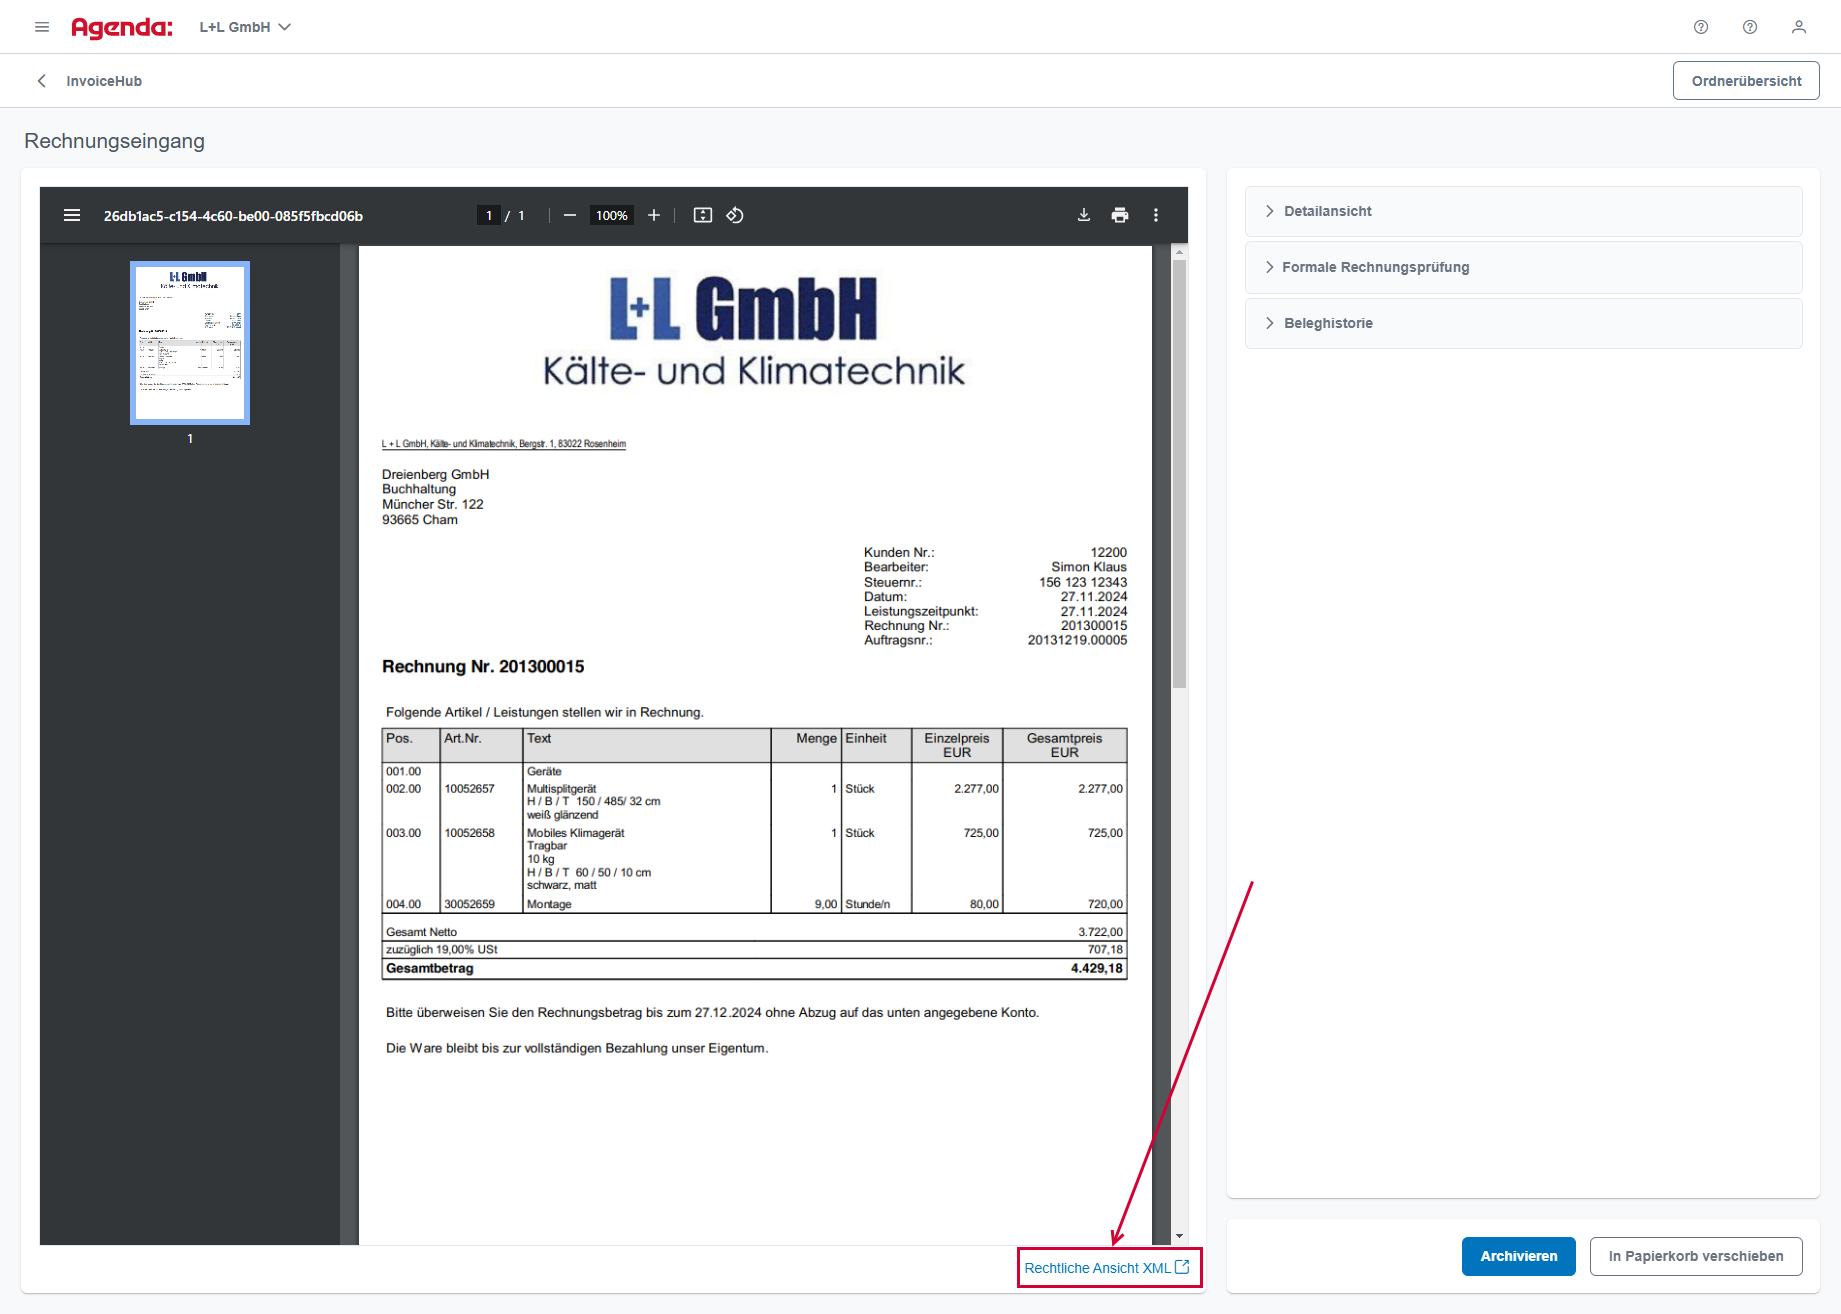Toggle the PDF viewer sidebar
This screenshot has height=1314, width=1841.
72,215
